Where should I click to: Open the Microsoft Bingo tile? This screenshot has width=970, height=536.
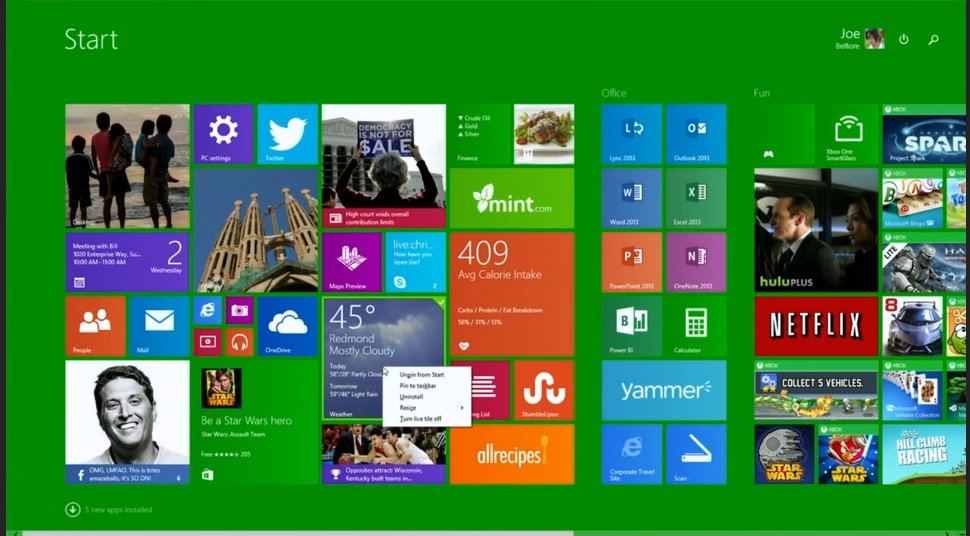pyautogui.click(x=912, y=198)
